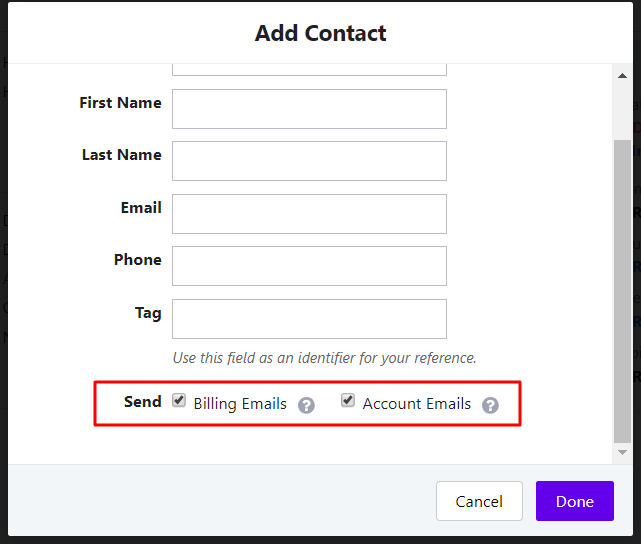The image size is (641, 544).
Task: Click the Add Contact dialog title
Action: coord(320,33)
